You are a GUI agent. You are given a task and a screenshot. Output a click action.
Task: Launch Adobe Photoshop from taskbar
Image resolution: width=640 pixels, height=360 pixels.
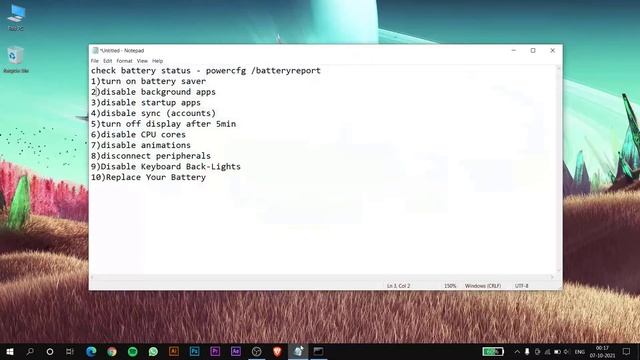pos(195,351)
